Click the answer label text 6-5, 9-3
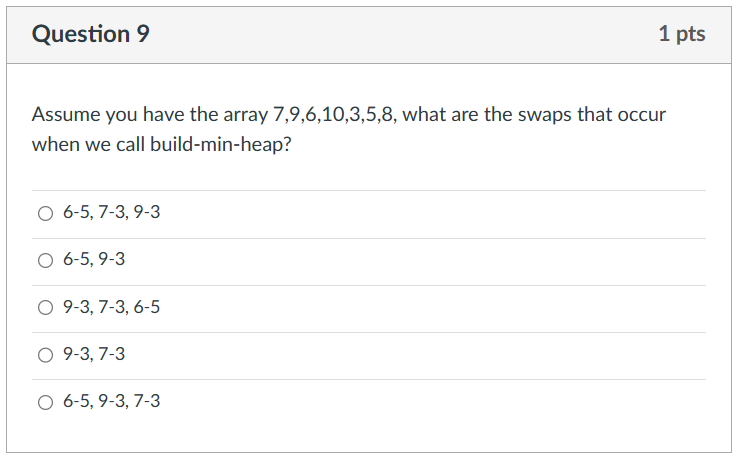752x462 pixels. coord(94,259)
